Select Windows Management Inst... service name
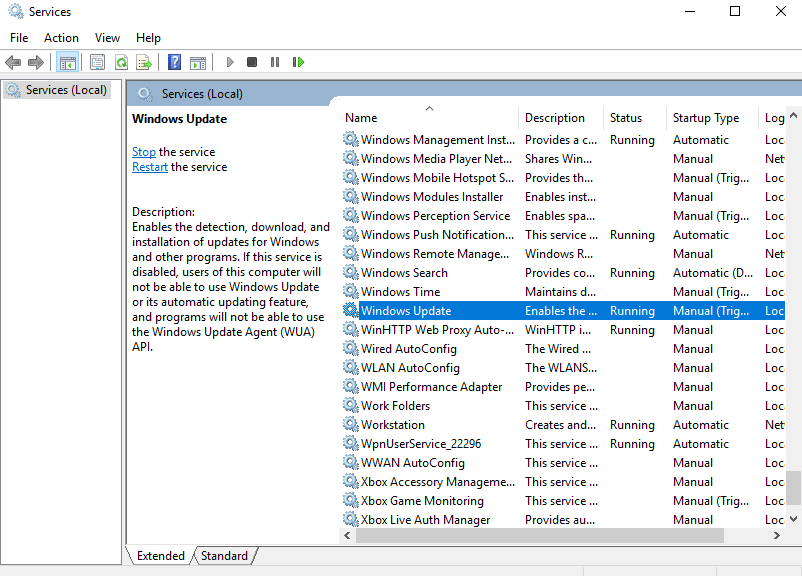This screenshot has height=576, width=802. point(438,140)
